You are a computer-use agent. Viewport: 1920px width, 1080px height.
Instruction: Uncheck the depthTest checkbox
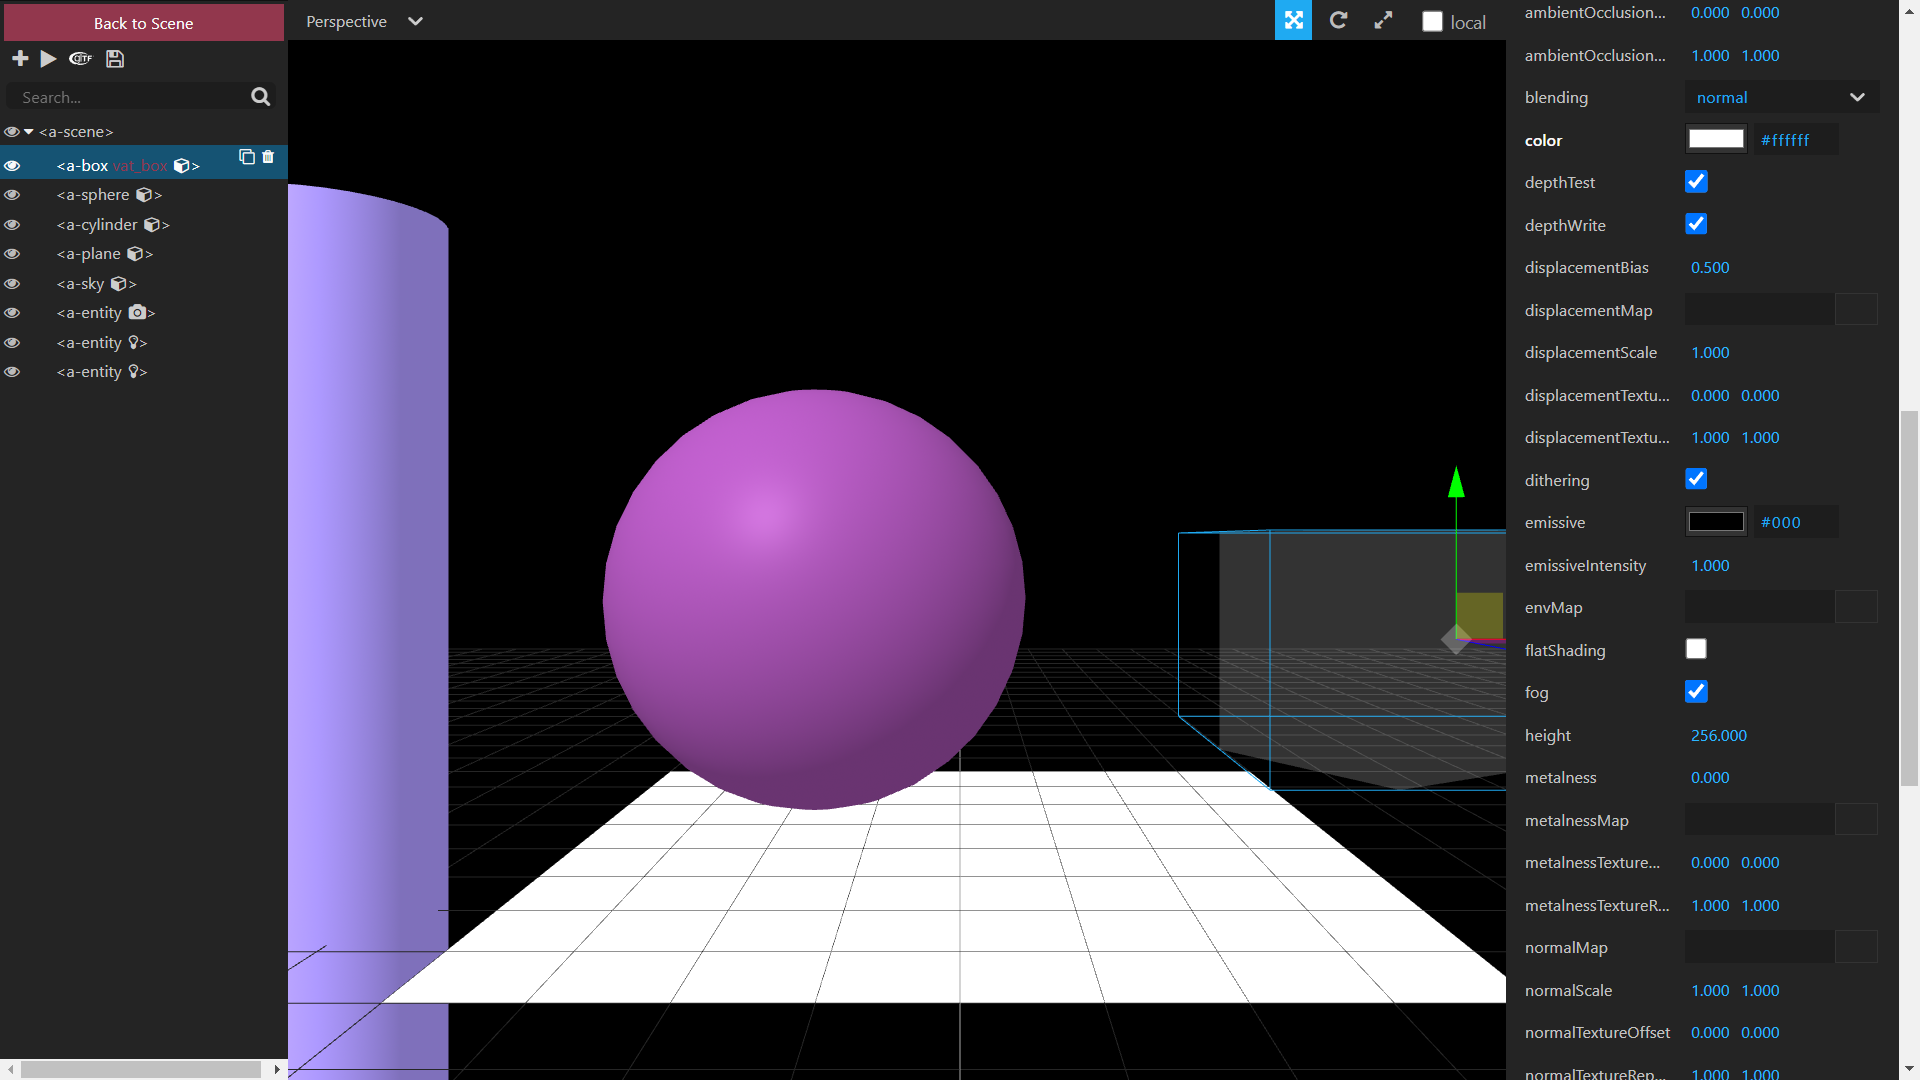click(x=1696, y=182)
